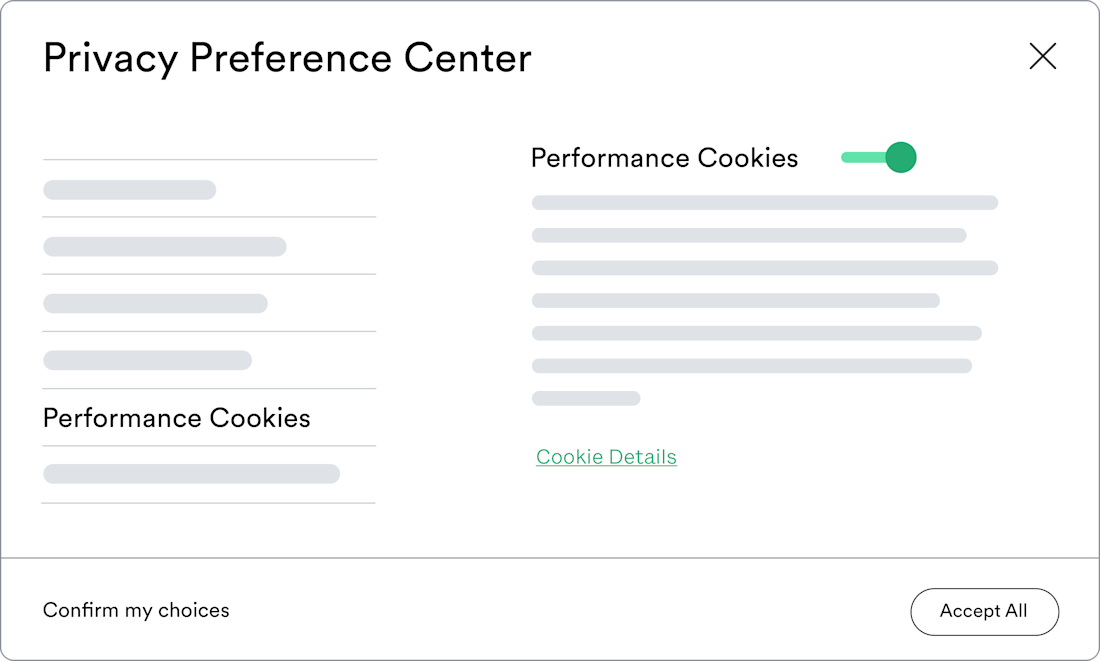
Task: Close the Privacy Preference Center dialog
Action: point(1042,56)
